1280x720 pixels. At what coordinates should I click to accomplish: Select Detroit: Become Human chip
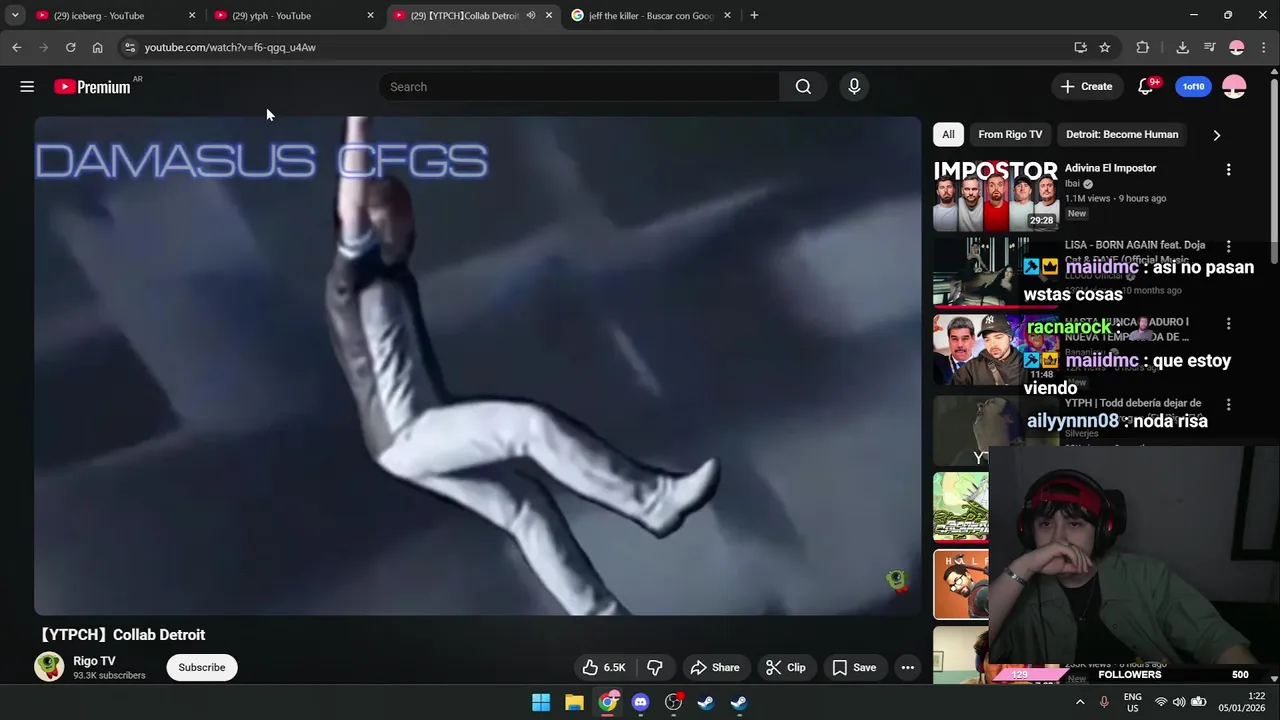click(x=1122, y=135)
